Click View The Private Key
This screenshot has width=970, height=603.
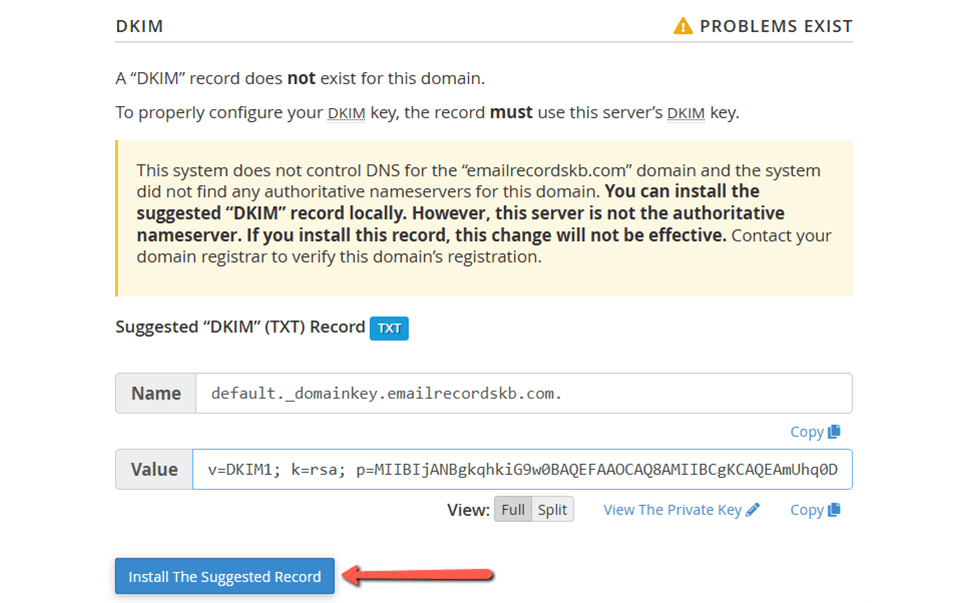(x=672, y=509)
